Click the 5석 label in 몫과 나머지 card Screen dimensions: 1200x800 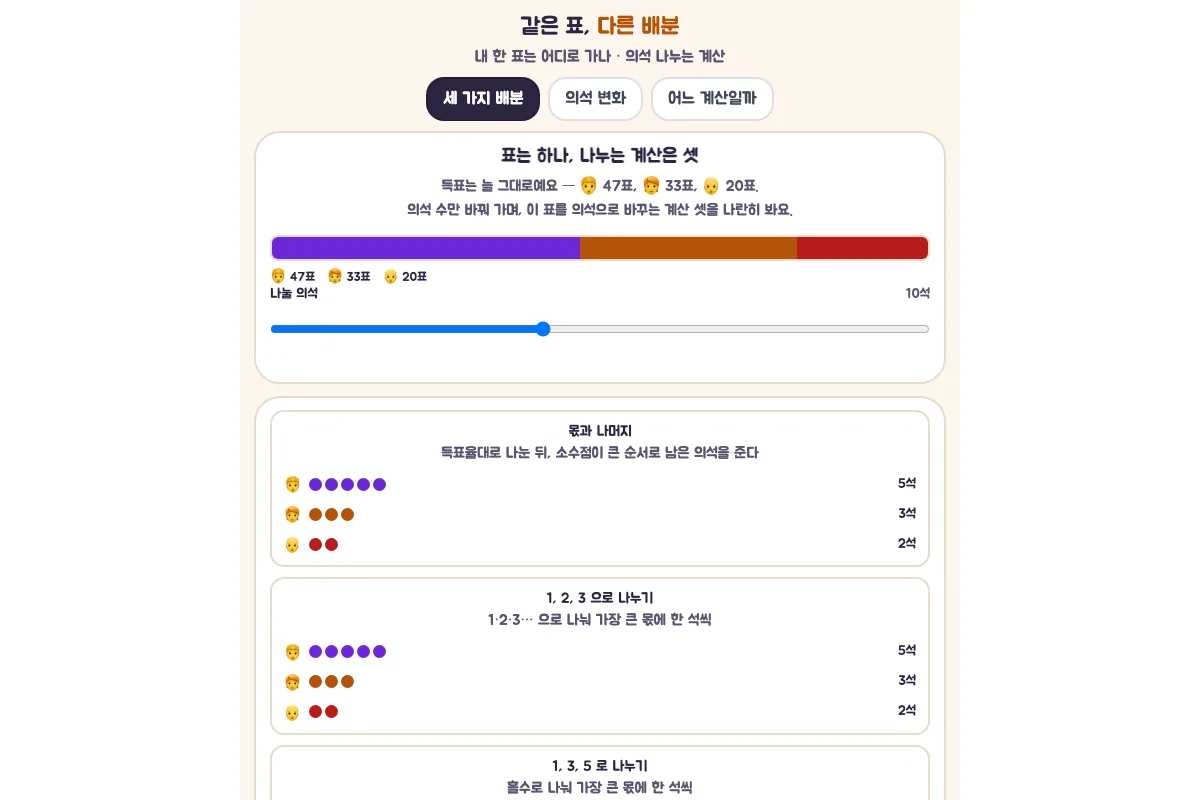907,483
